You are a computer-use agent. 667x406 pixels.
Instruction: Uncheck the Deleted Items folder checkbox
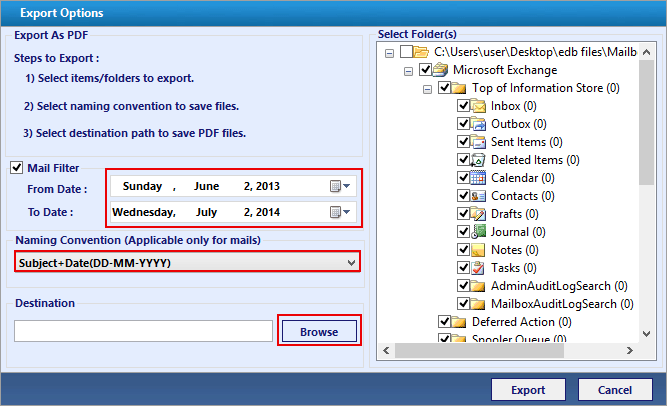[x=463, y=160]
